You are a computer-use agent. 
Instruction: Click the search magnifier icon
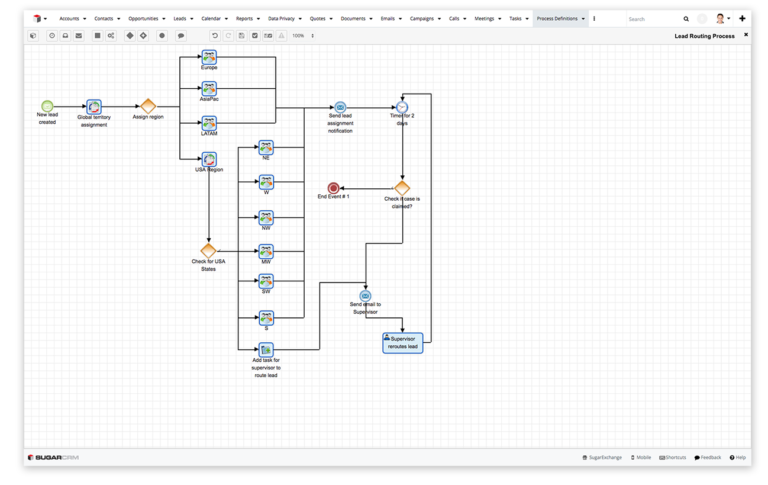(x=686, y=18)
